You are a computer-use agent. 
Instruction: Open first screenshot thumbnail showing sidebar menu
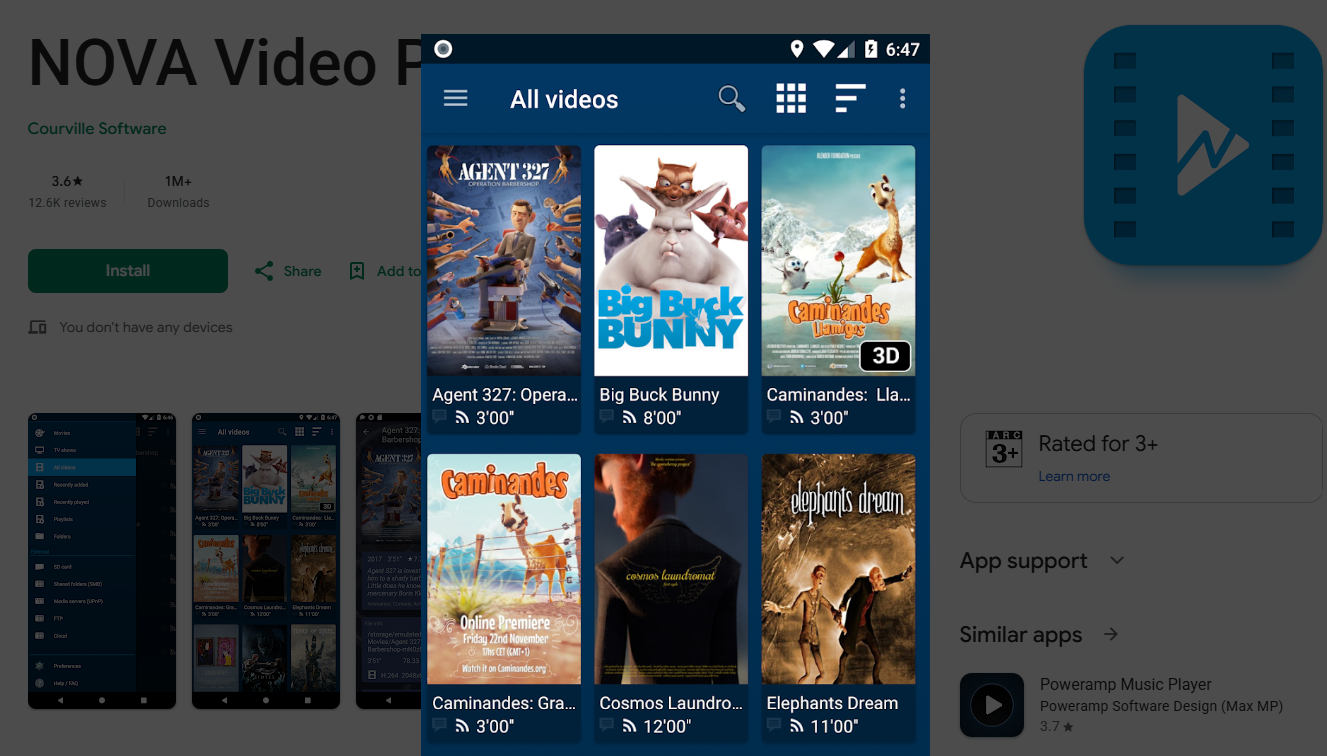pos(102,561)
